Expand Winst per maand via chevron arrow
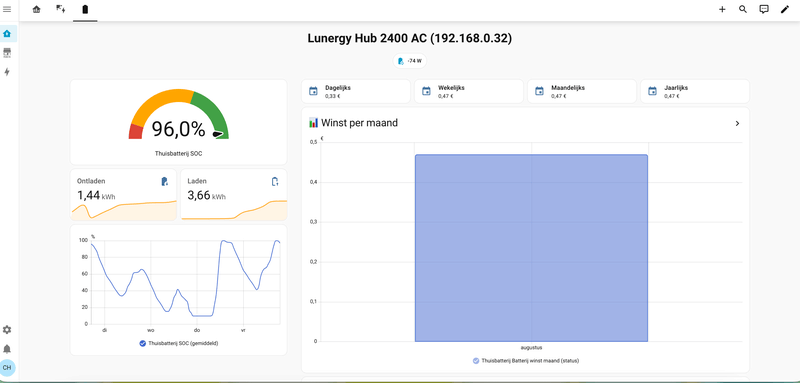800x383 pixels. pos(737,123)
